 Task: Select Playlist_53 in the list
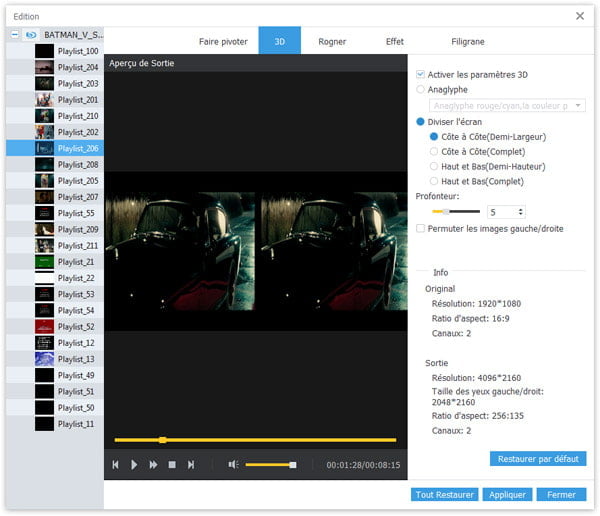(55, 294)
